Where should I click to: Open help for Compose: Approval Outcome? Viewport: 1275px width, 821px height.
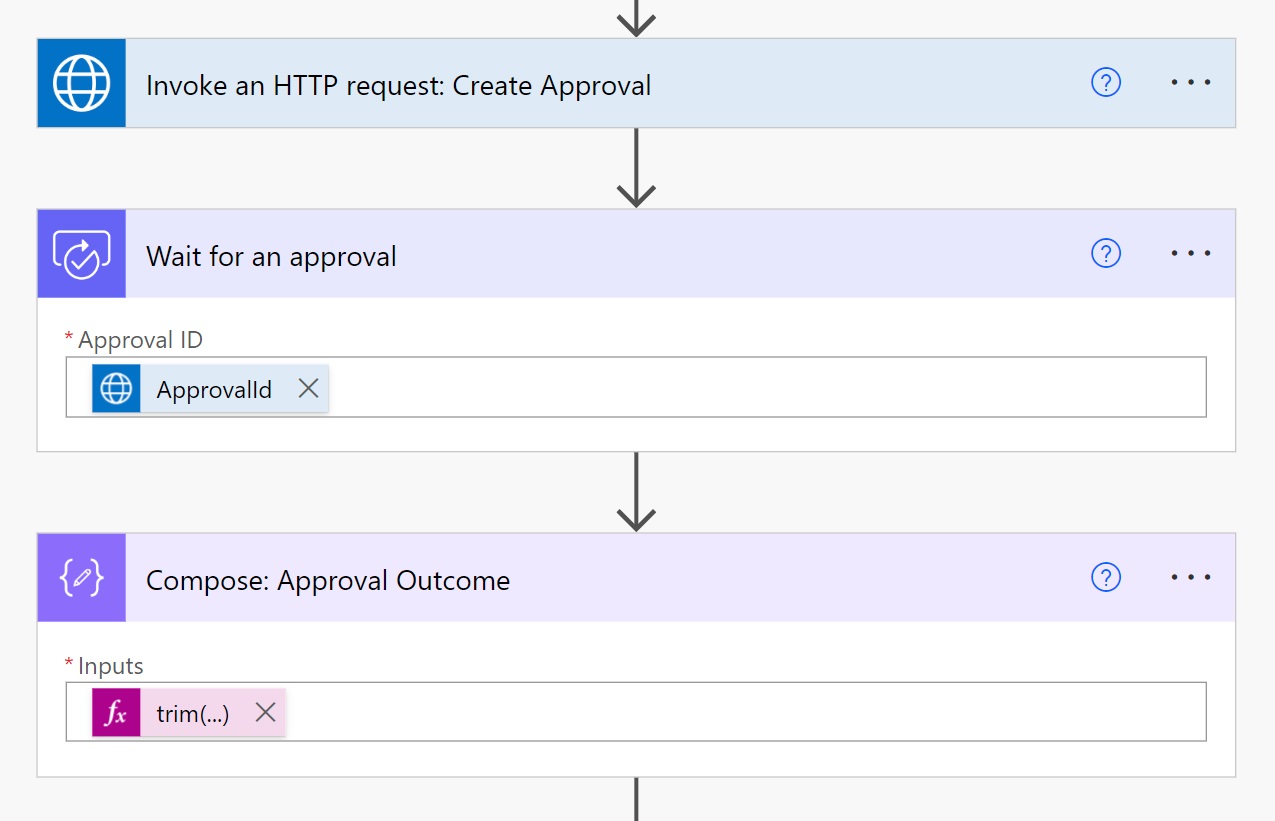[x=1106, y=578]
